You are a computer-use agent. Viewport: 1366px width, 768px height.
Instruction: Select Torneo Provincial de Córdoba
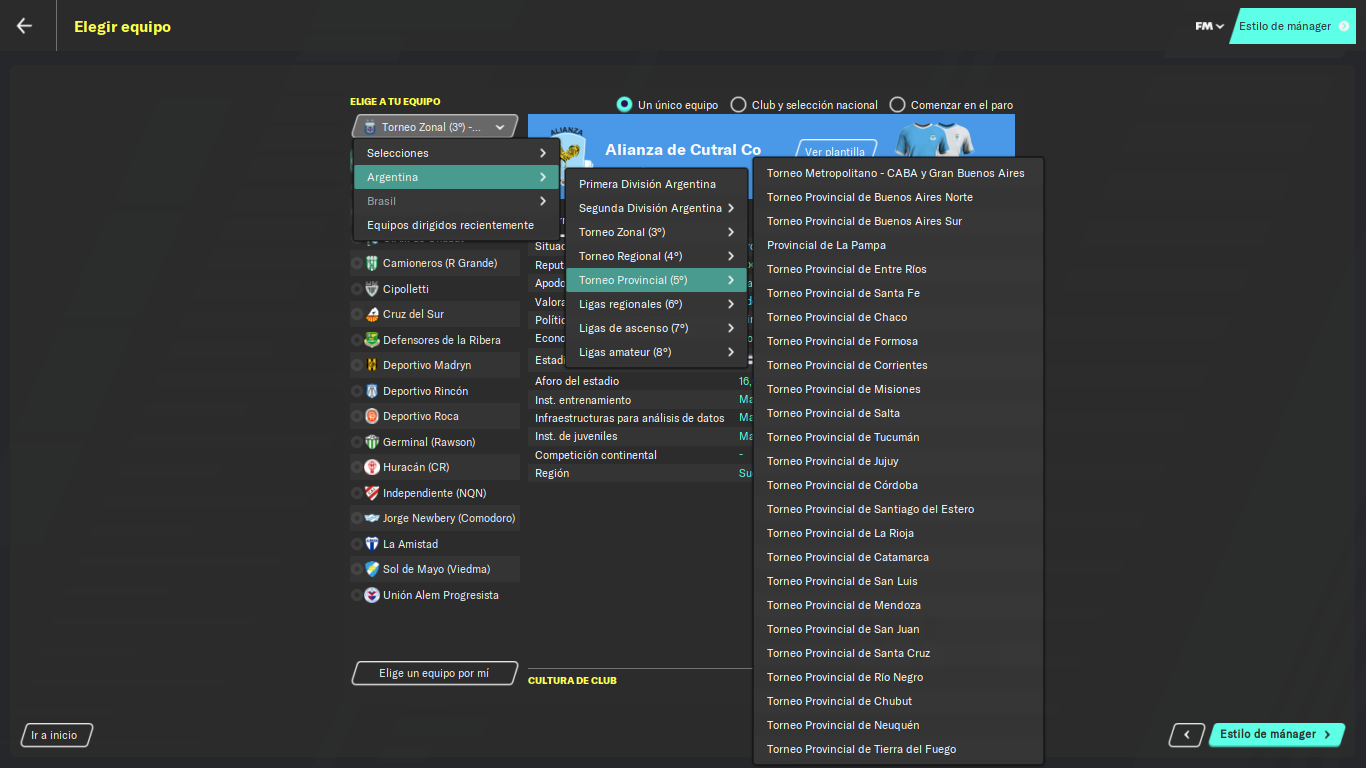[x=898, y=485]
